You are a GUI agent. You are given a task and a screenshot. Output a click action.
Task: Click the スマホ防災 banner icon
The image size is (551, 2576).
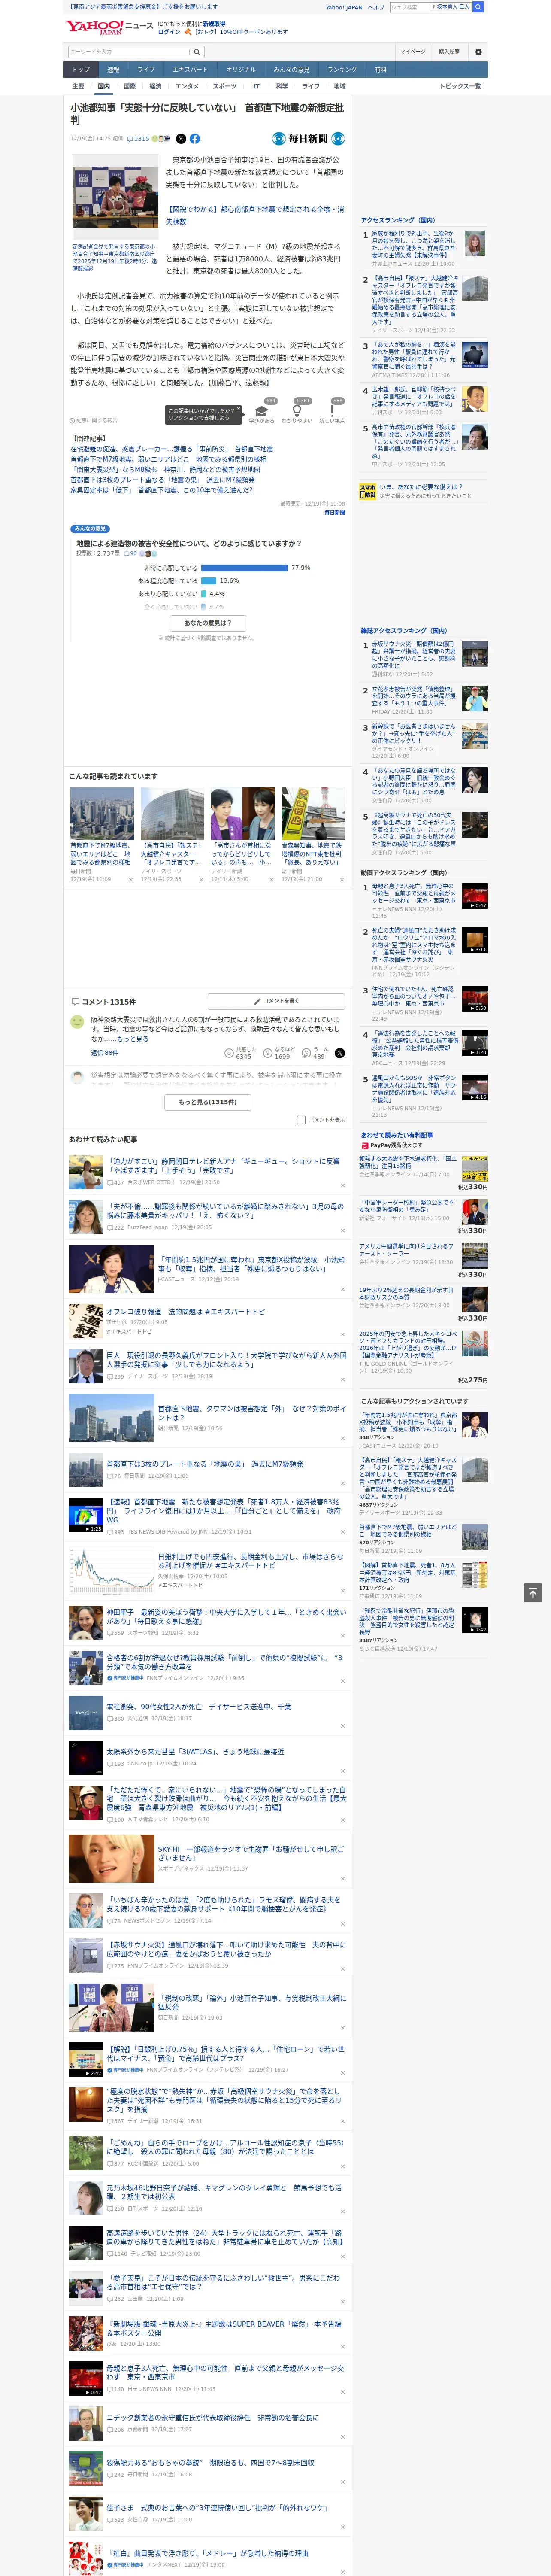tap(368, 491)
